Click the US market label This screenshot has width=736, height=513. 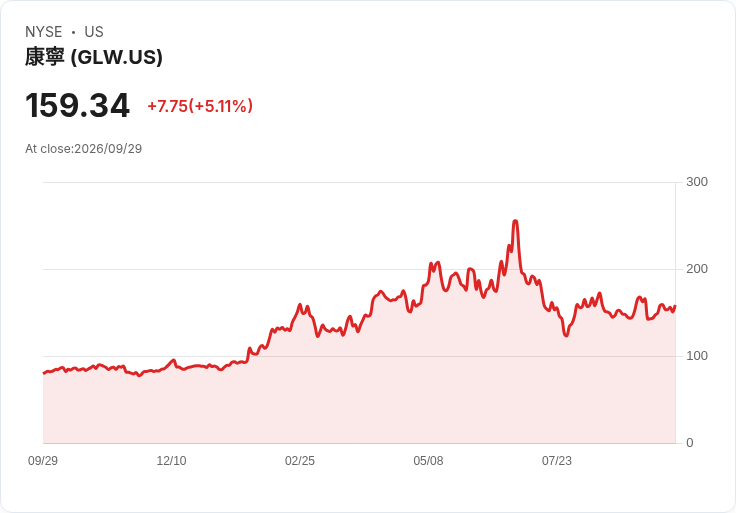click(94, 32)
